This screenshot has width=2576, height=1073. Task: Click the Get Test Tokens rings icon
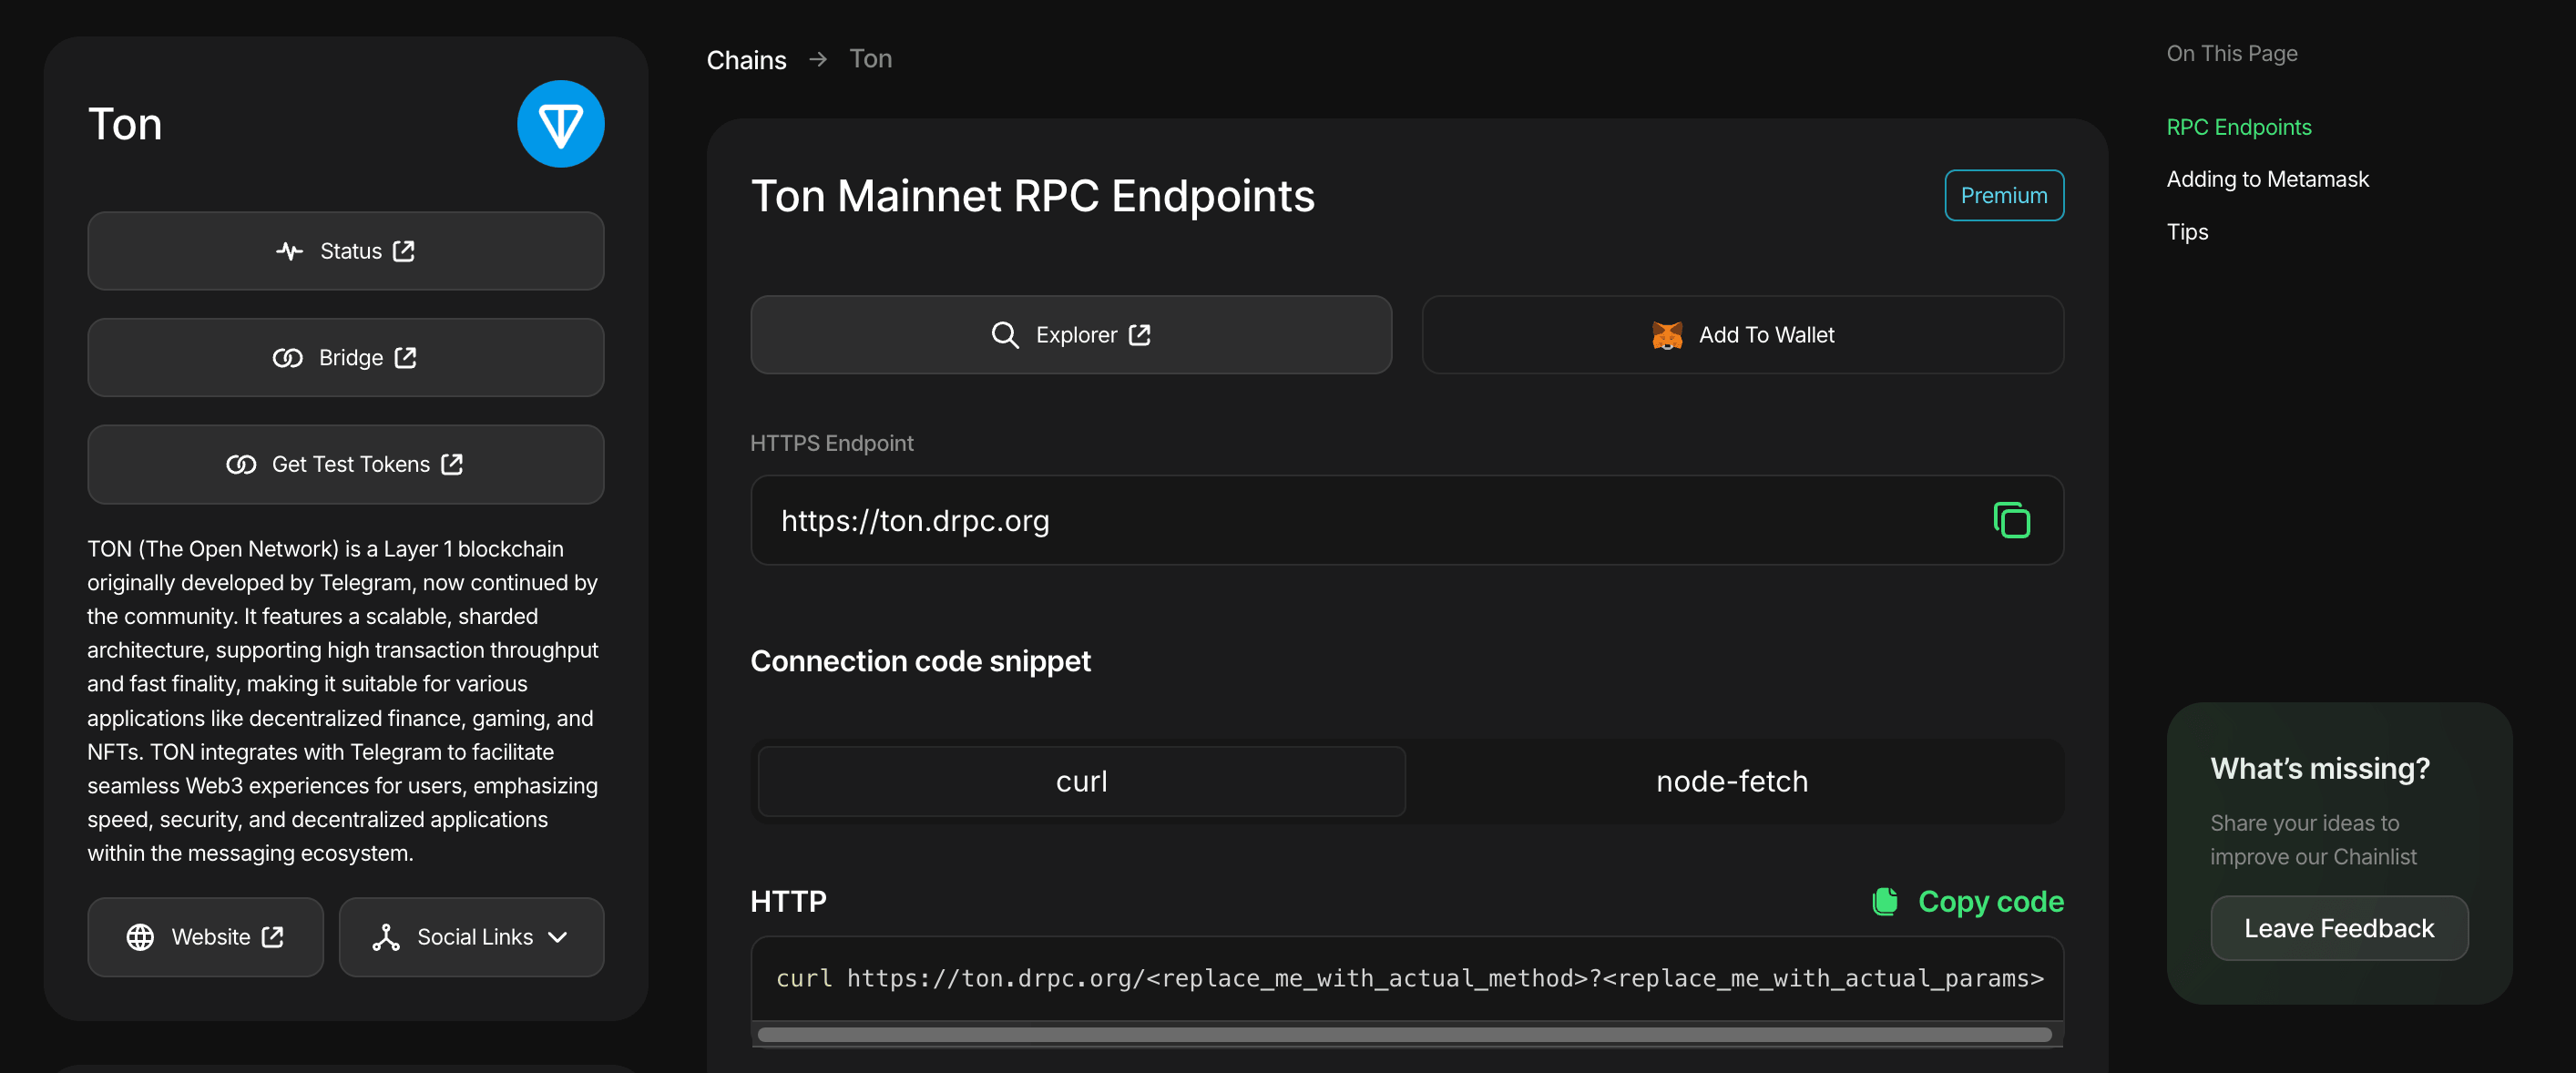click(x=241, y=464)
